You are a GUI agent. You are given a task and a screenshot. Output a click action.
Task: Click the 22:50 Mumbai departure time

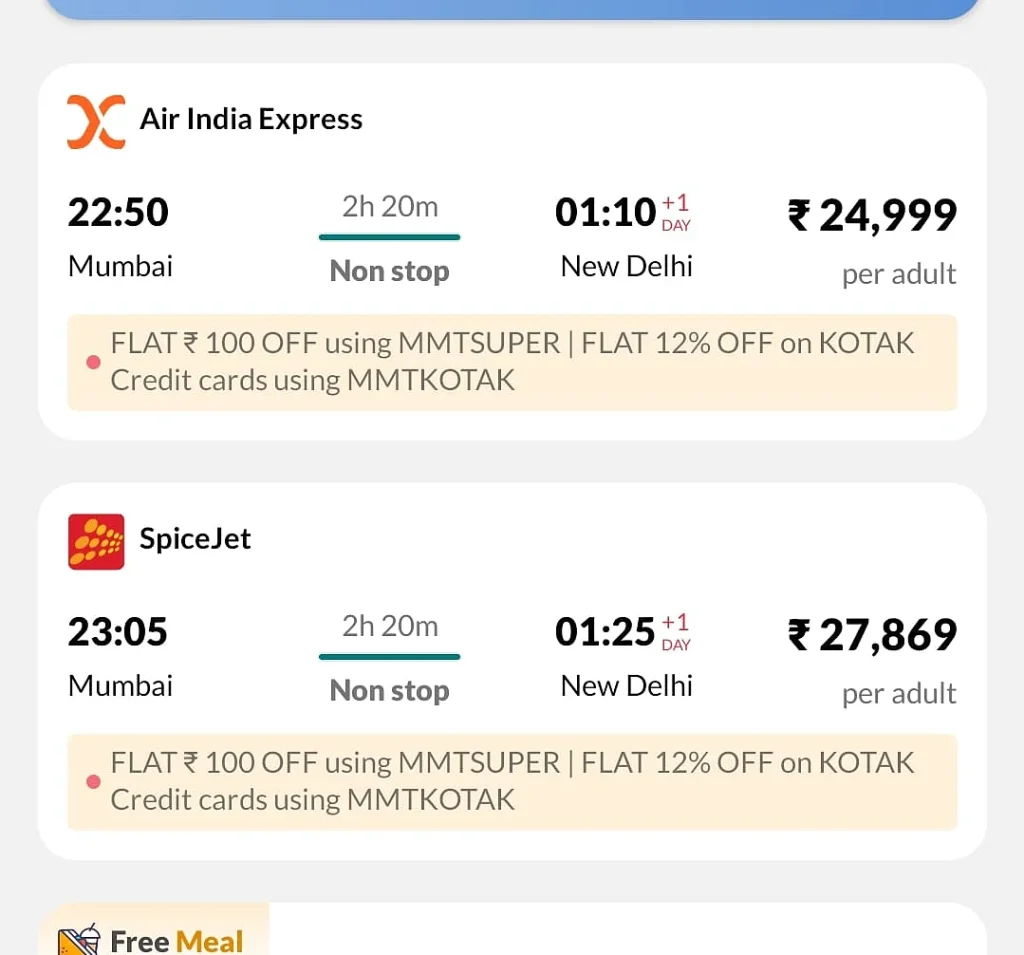click(x=118, y=213)
